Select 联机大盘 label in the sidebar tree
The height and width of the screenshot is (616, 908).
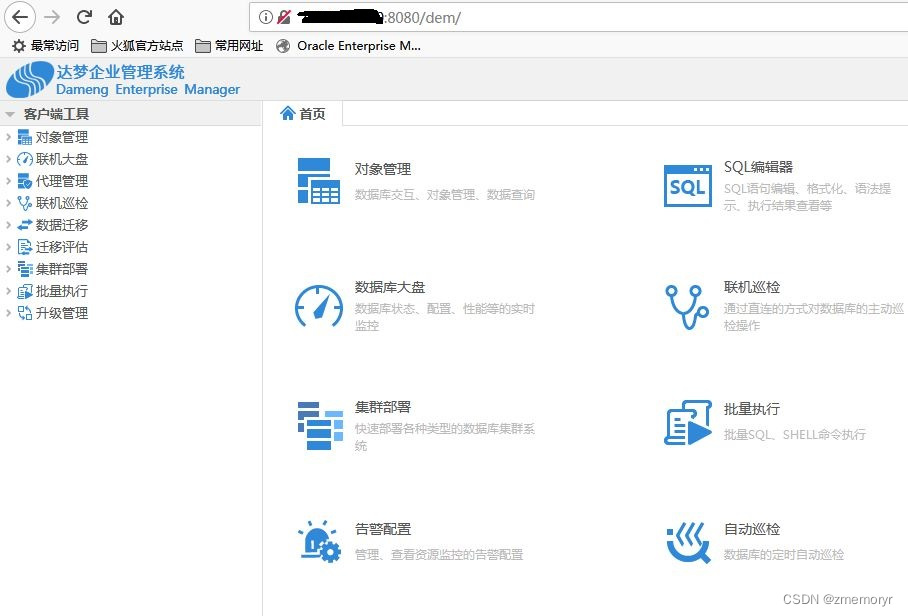[x=62, y=159]
